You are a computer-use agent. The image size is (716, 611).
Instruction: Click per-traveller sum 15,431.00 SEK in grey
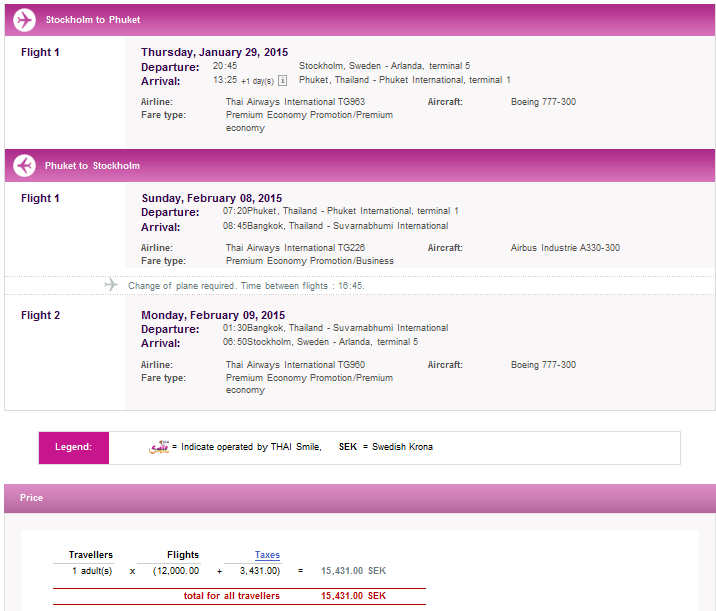tap(353, 571)
